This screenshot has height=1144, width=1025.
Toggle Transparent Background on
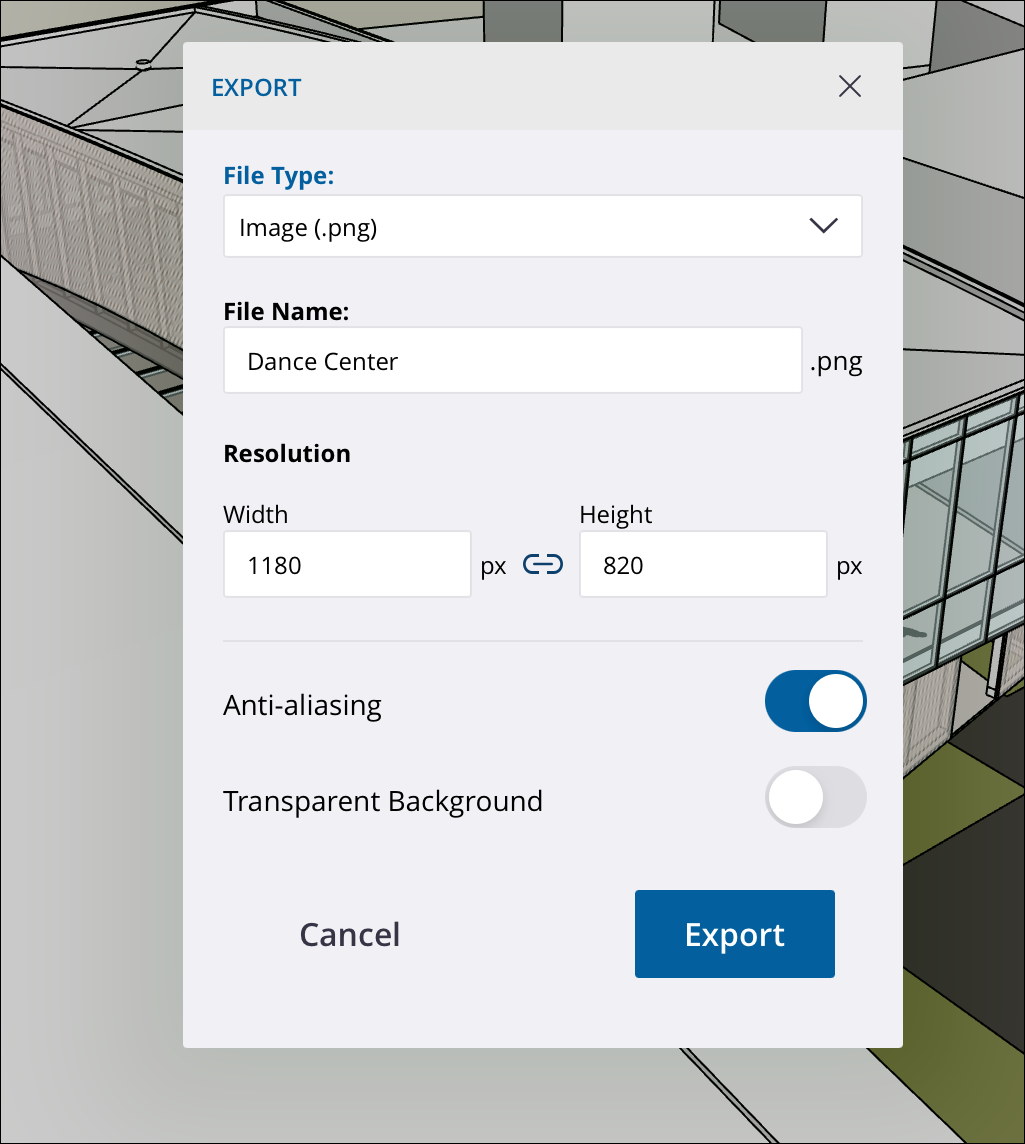pos(815,797)
